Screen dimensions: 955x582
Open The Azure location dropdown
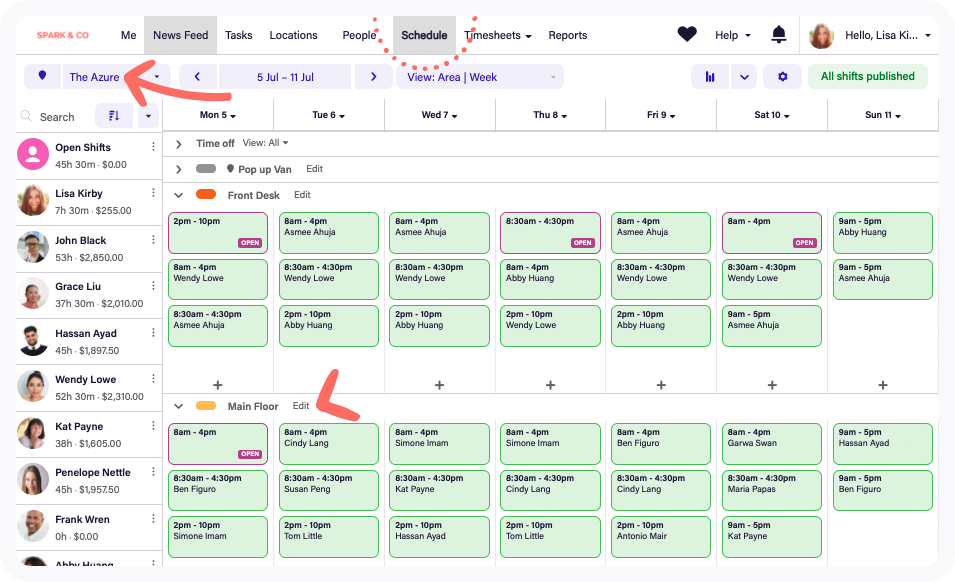coord(116,77)
